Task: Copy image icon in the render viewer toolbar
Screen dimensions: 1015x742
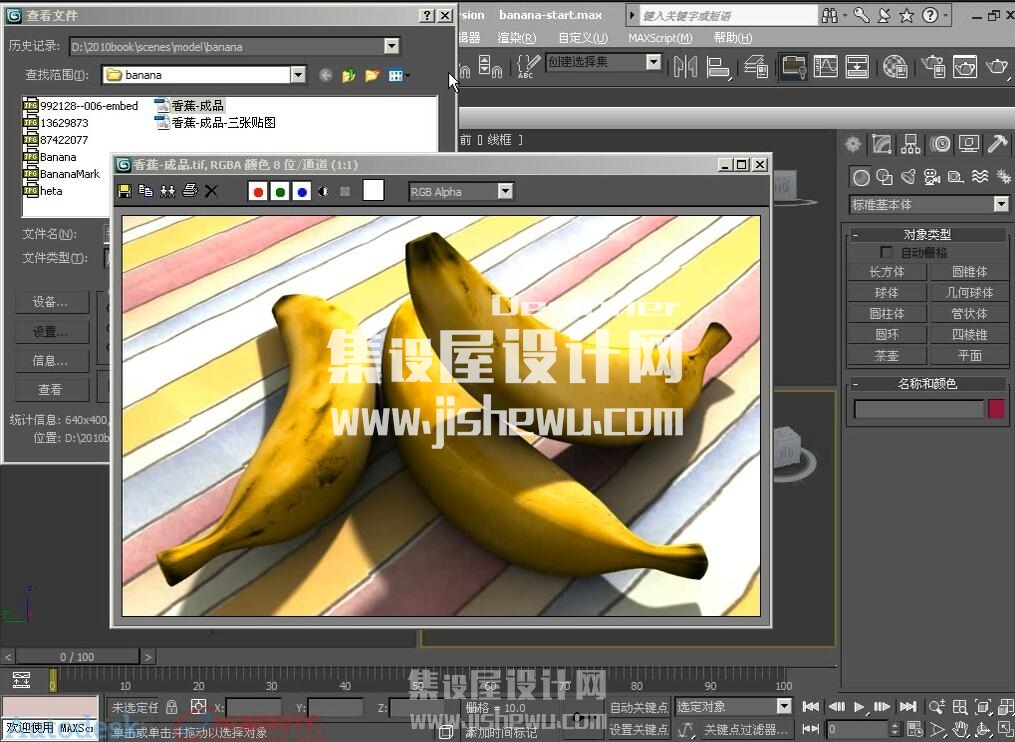Action: [x=146, y=191]
